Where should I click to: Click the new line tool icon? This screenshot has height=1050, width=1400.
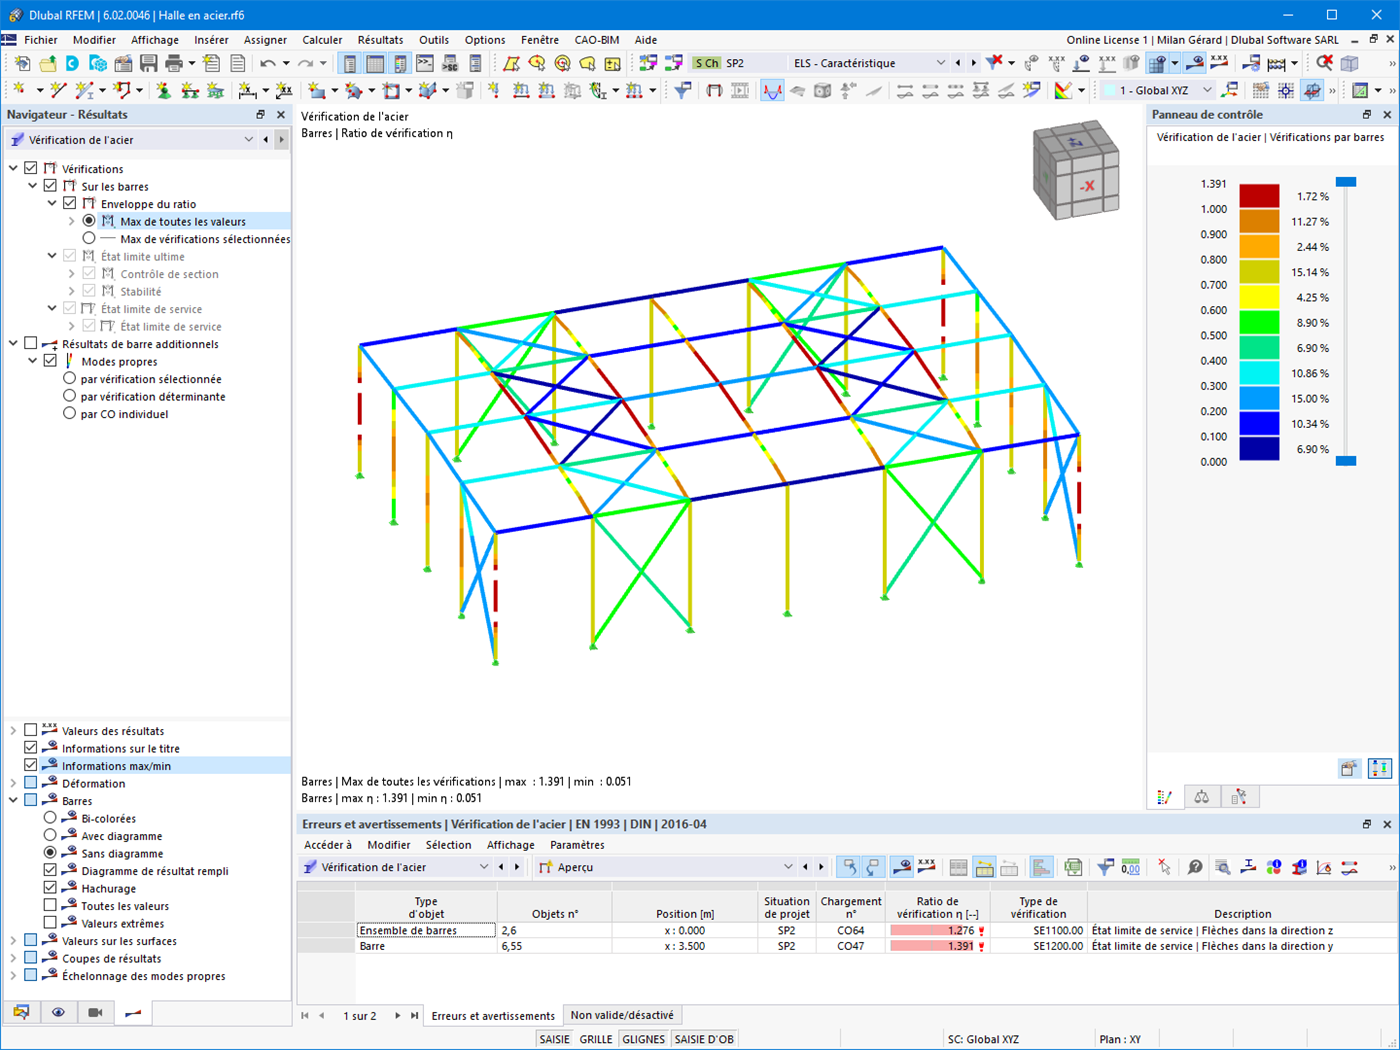click(x=58, y=90)
